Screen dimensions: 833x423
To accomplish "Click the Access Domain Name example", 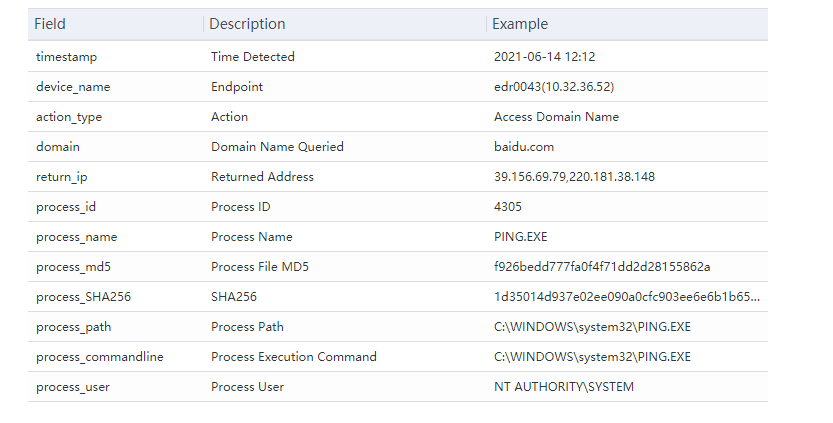I will coord(556,117).
